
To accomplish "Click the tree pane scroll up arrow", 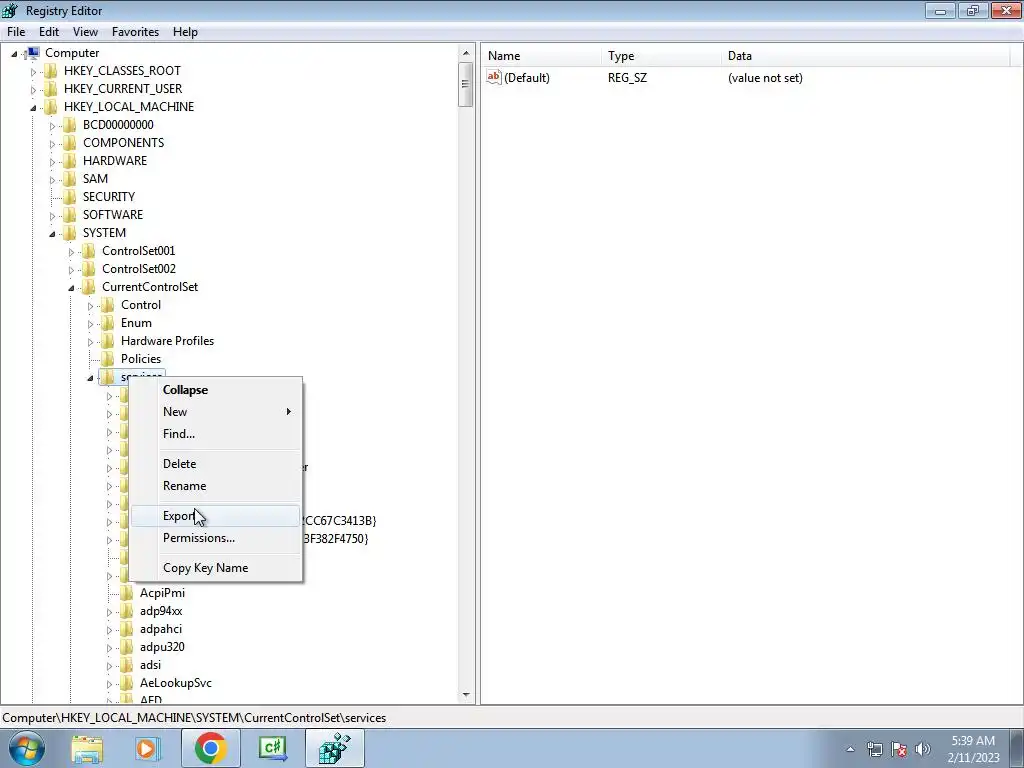I will coord(466,54).
